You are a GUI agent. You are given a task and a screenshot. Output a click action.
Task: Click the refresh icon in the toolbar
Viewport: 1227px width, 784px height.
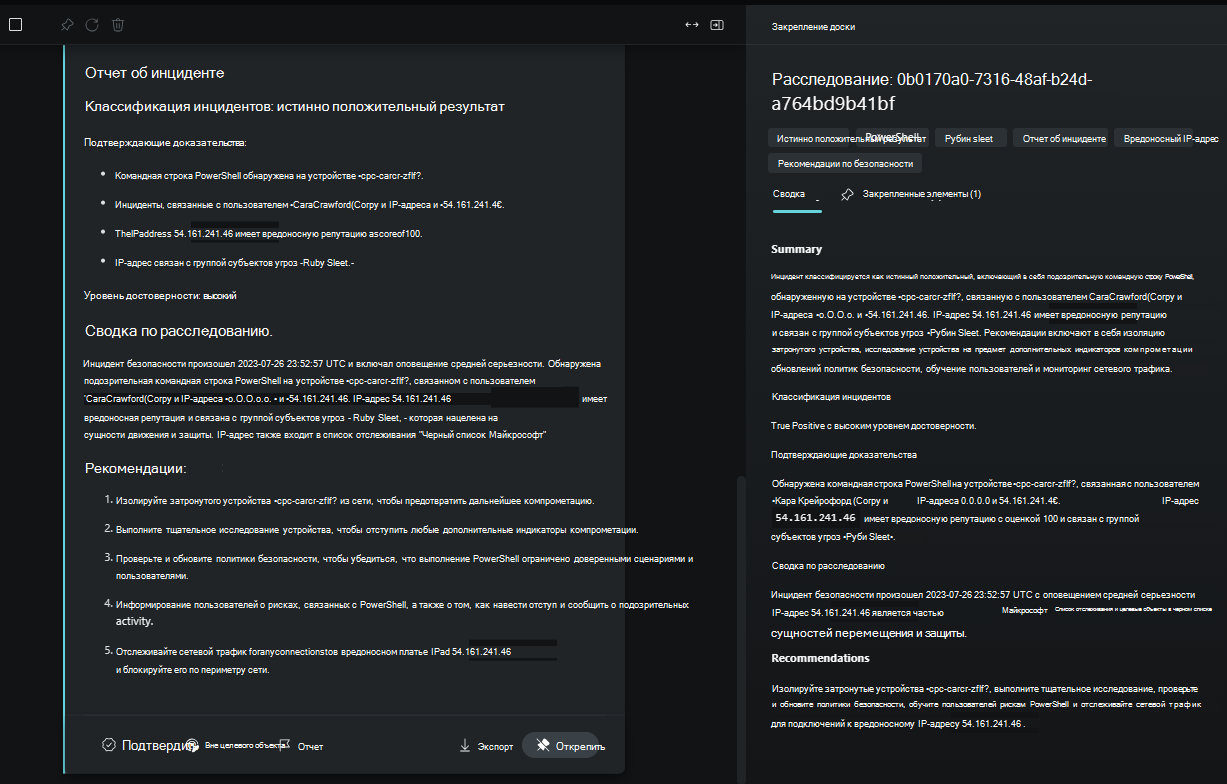92,25
